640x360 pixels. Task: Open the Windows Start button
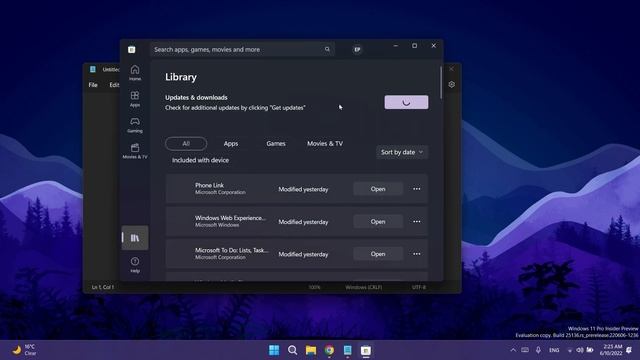(274, 350)
